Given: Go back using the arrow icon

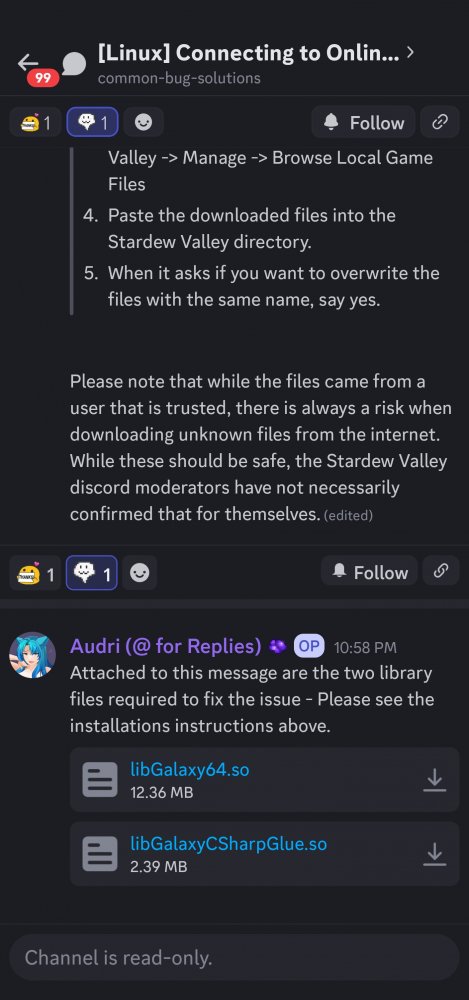Looking at the screenshot, I should pos(28,62).
